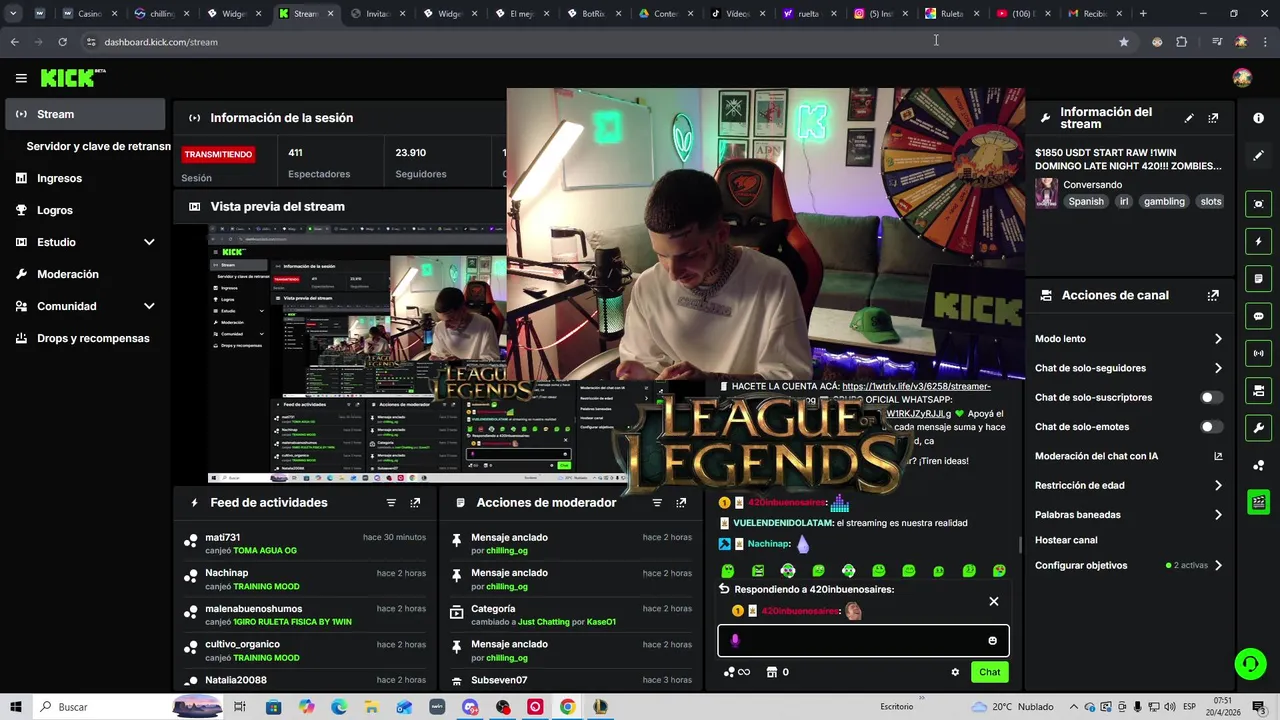Open chat settings gear icon
Image resolution: width=1280 pixels, height=720 pixels.
click(x=955, y=672)
